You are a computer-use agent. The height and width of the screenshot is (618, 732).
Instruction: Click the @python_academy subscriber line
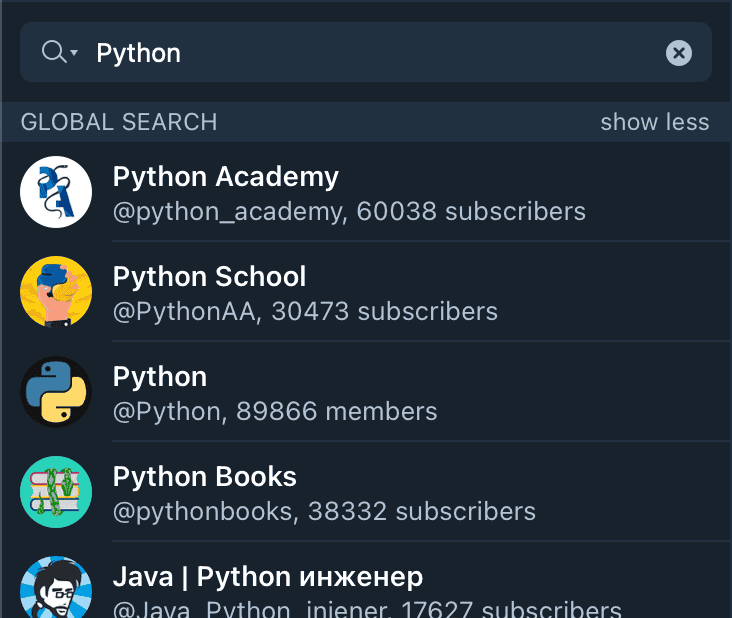point(349,212)
